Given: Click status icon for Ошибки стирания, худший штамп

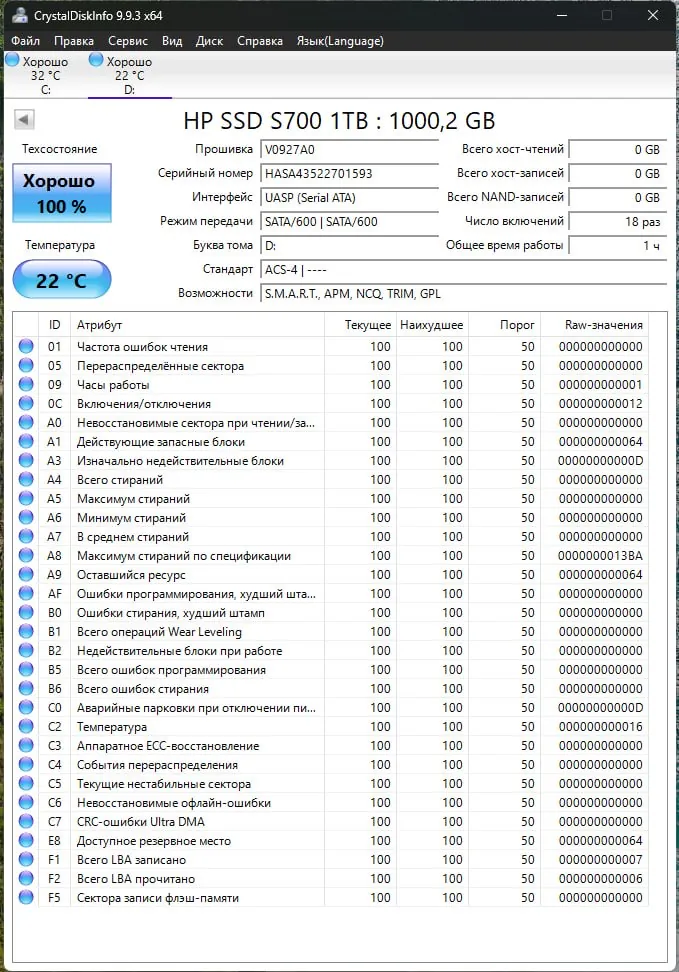Looking at the screenshot, I should 26,612.
